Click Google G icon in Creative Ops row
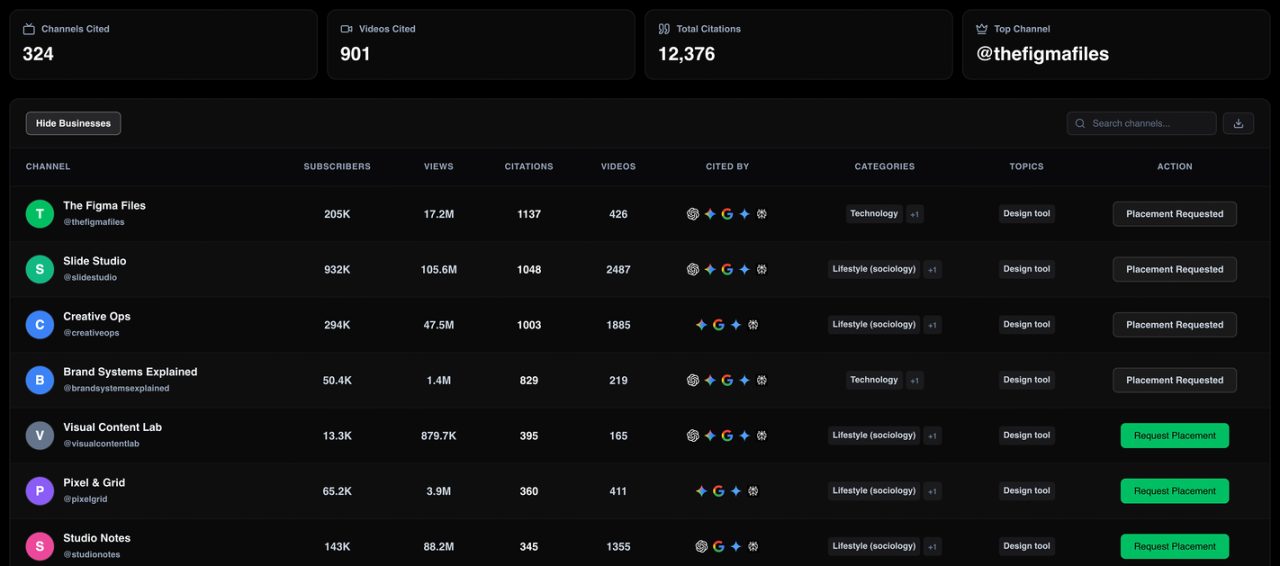Viewport: 1280px width, 566px height. point(718,325)
